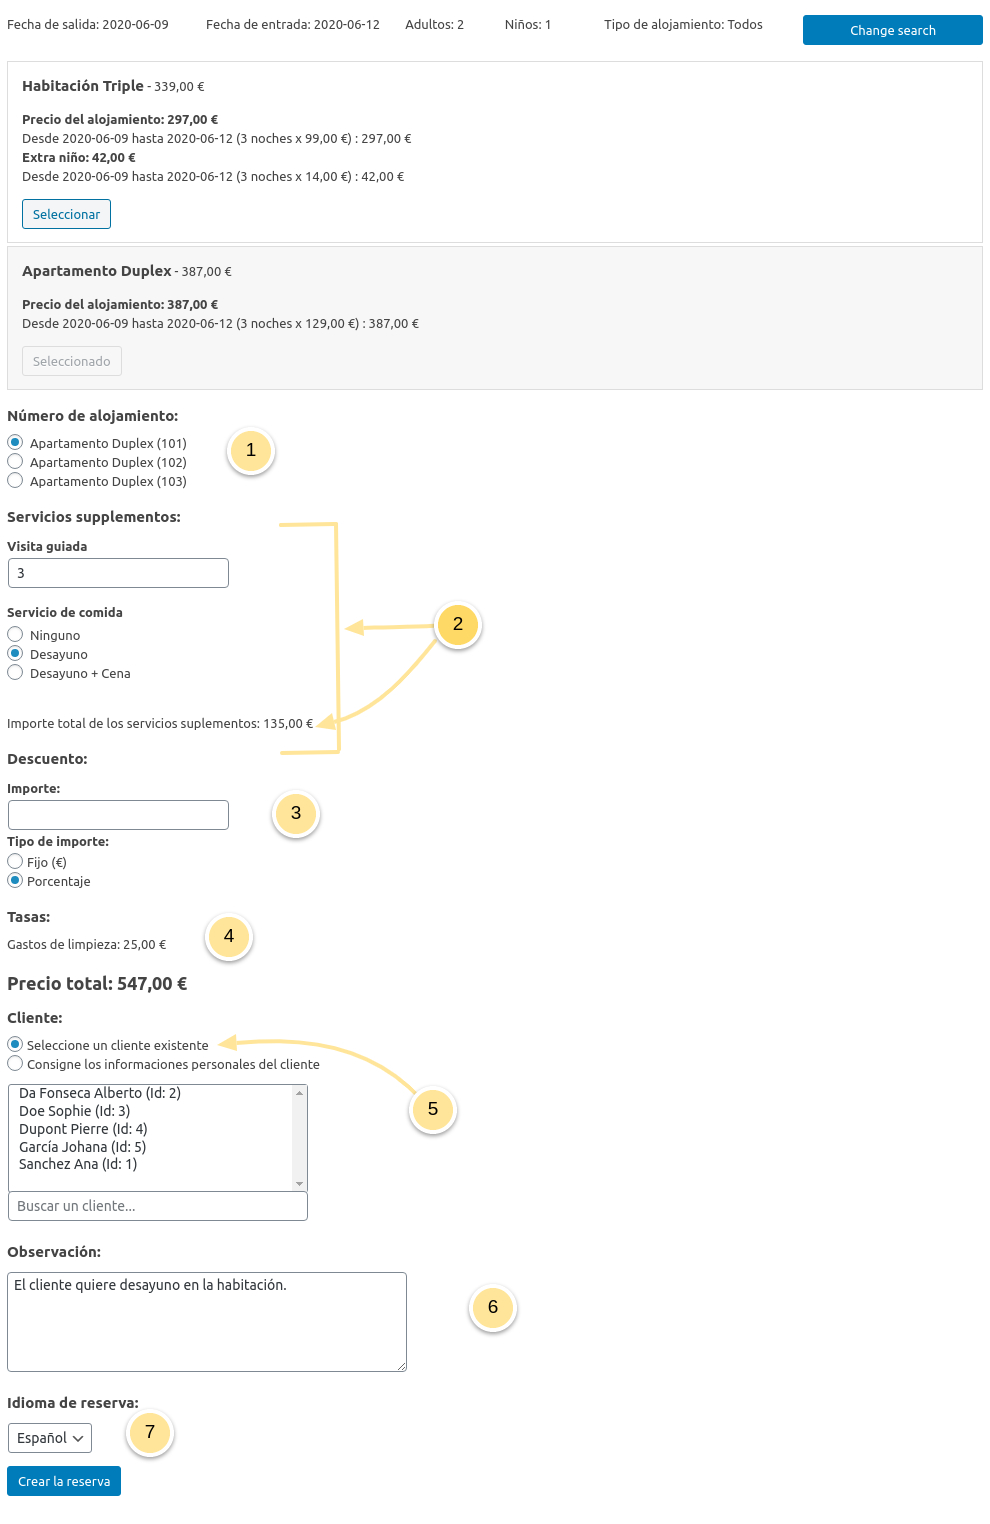Select Apartamento Duplex (102) accommodation

click(x=15, y=461)
